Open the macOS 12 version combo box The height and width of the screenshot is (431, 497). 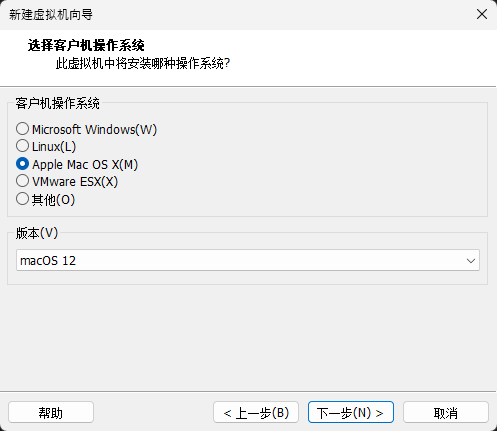point(248,260)
